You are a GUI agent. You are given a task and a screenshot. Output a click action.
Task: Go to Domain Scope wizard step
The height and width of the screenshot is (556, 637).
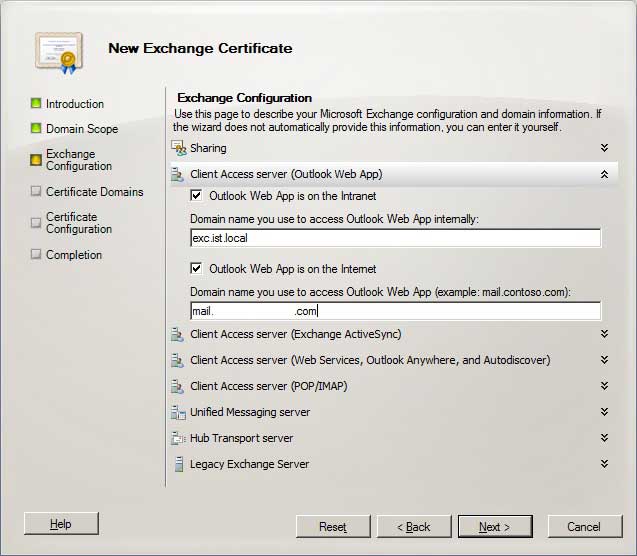click(81, 129)
